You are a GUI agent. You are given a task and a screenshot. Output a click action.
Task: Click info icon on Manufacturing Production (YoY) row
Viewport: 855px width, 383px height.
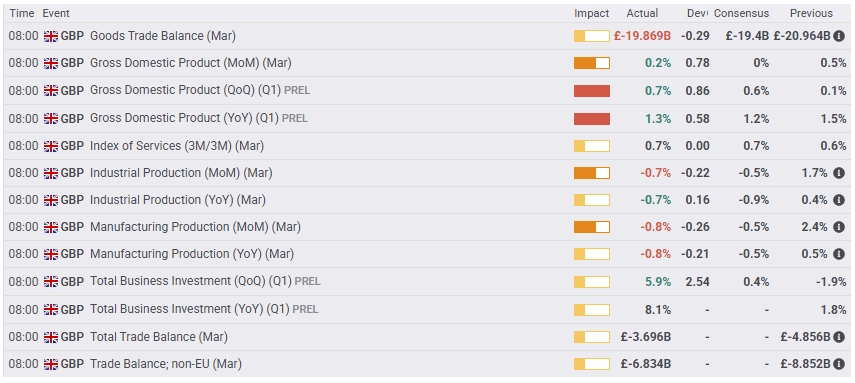[x=840, y=254]
